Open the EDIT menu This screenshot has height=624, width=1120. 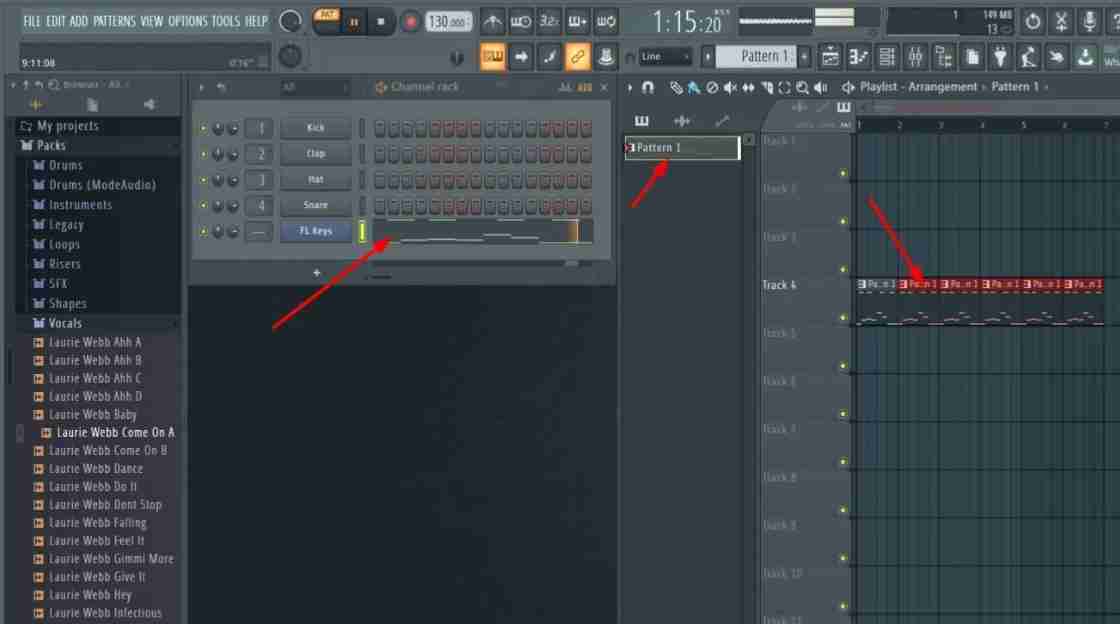(56, 21)
